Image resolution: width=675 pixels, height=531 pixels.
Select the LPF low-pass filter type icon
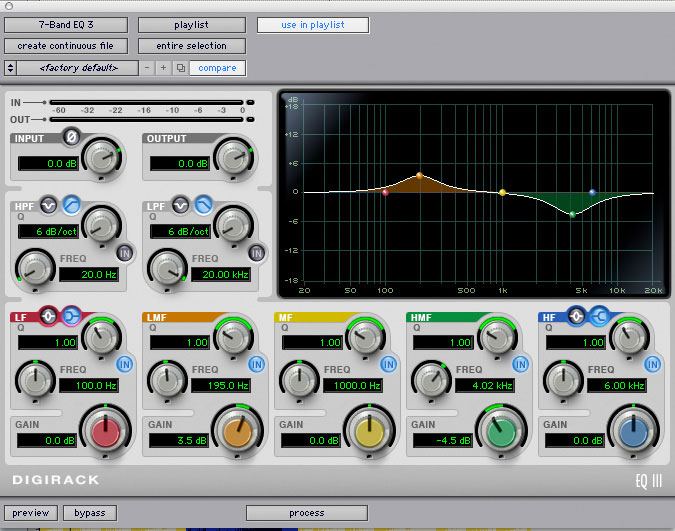[x=203, y=205]
